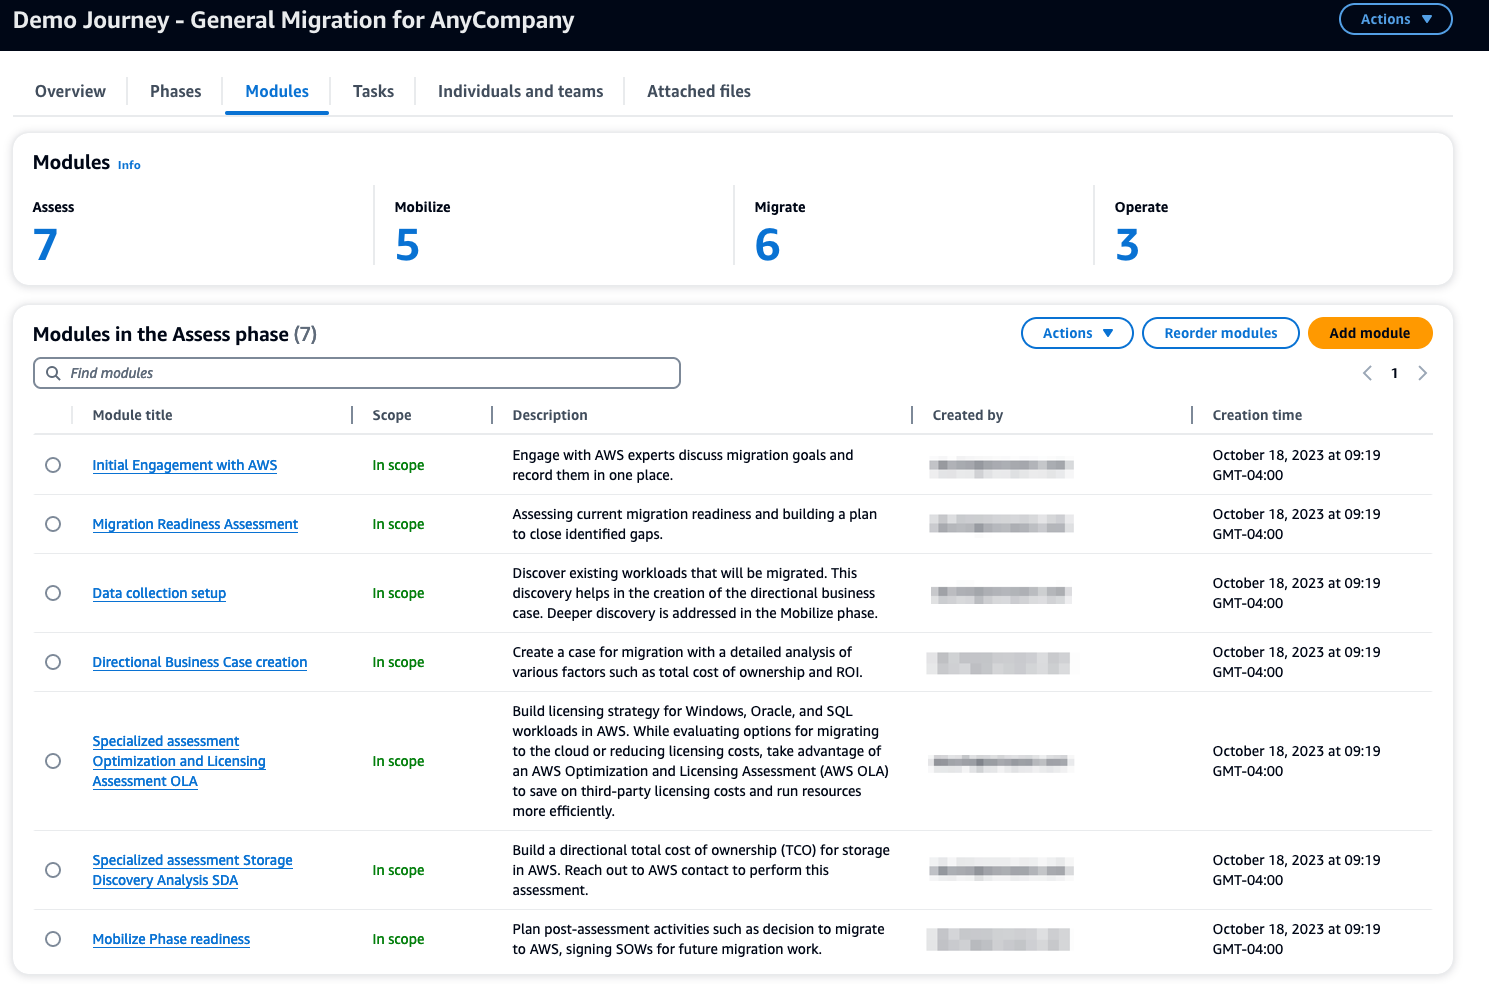Select the radio button for Initial Engagement with AWS

tap(53, 465)
